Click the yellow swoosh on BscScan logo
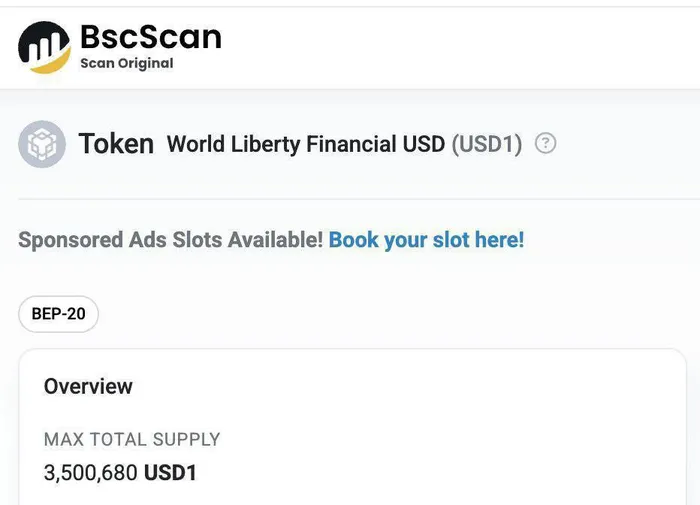700x505 pixels. 51,63
